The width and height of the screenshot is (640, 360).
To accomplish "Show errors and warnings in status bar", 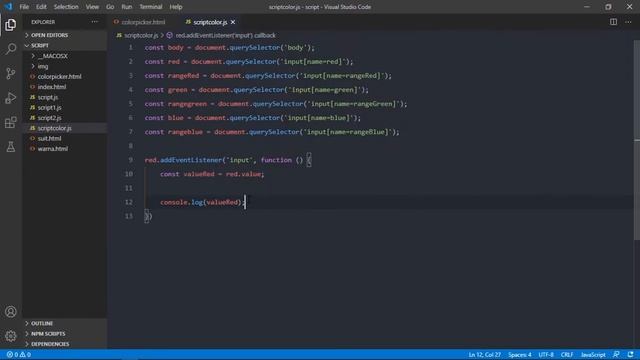I will tap(19, 355).
